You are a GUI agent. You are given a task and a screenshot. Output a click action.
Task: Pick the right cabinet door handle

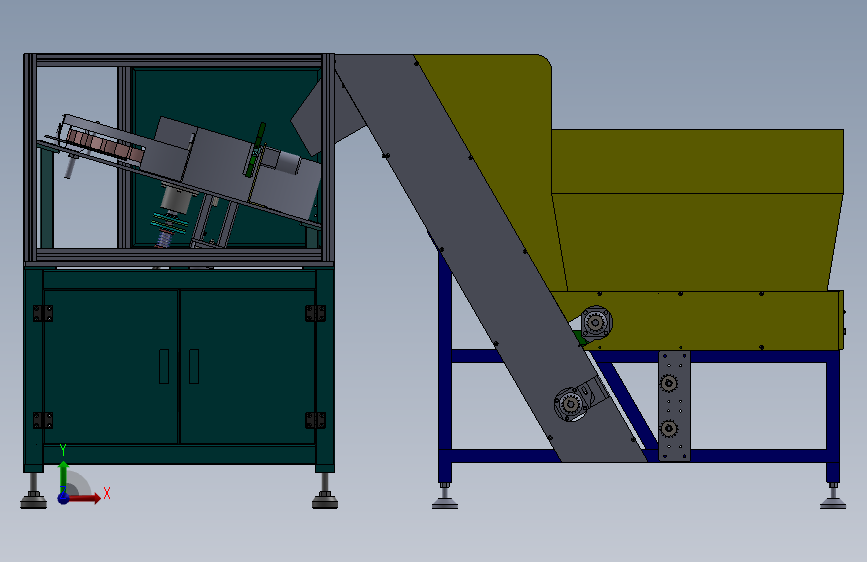pyautogui.click(x=194, y=366)
